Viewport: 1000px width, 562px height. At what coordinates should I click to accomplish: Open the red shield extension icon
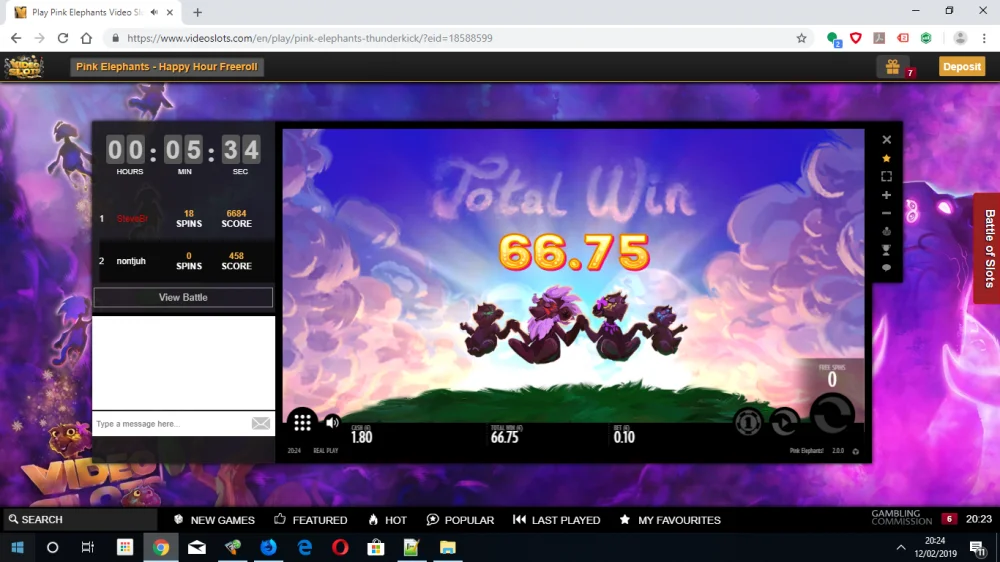click(856, 38)
